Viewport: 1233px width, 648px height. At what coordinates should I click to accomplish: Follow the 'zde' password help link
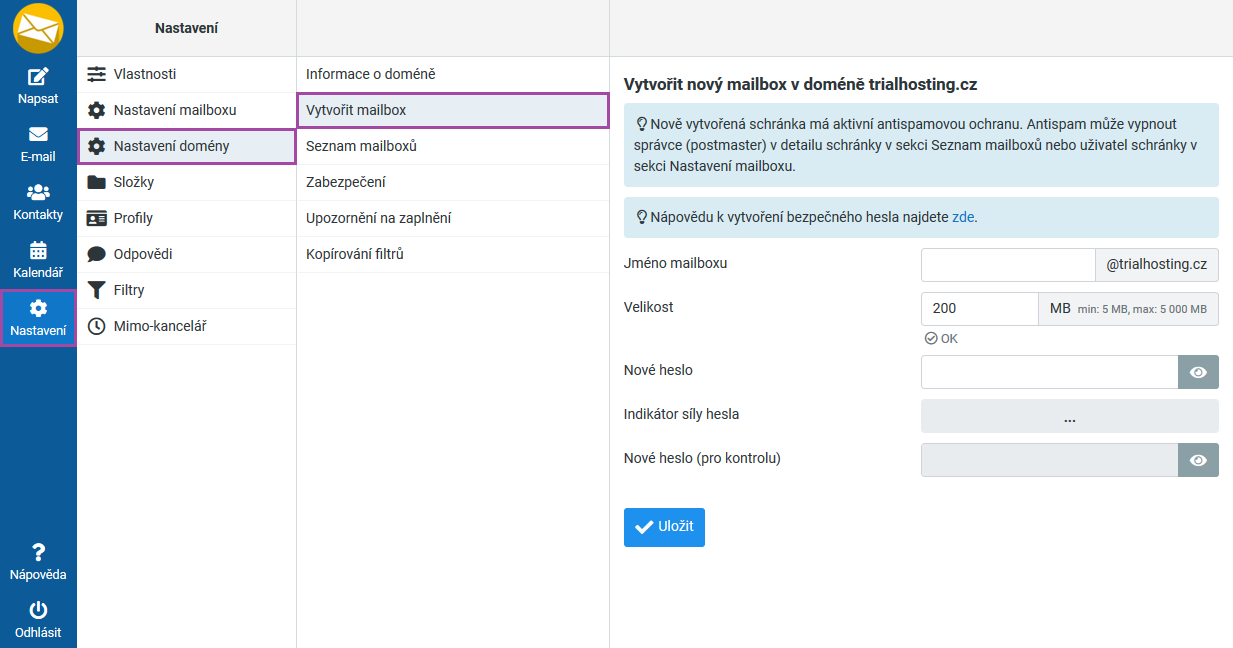pos(963,216)
